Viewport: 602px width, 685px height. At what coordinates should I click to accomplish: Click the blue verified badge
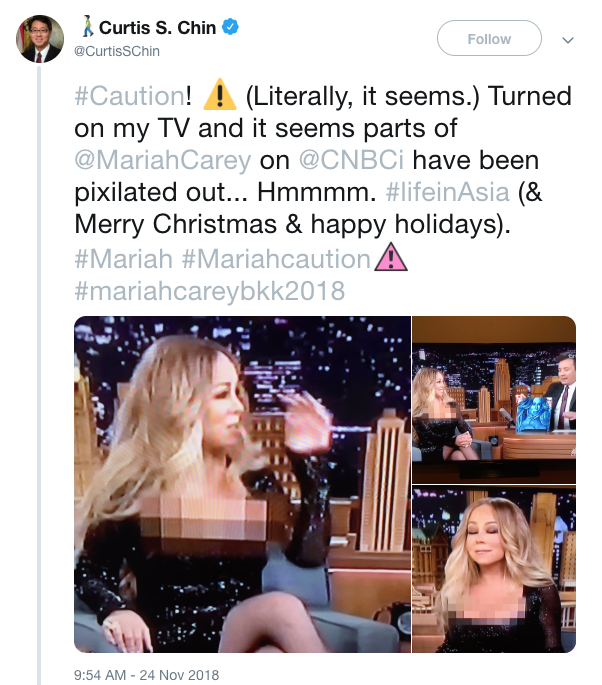(231, 28)
